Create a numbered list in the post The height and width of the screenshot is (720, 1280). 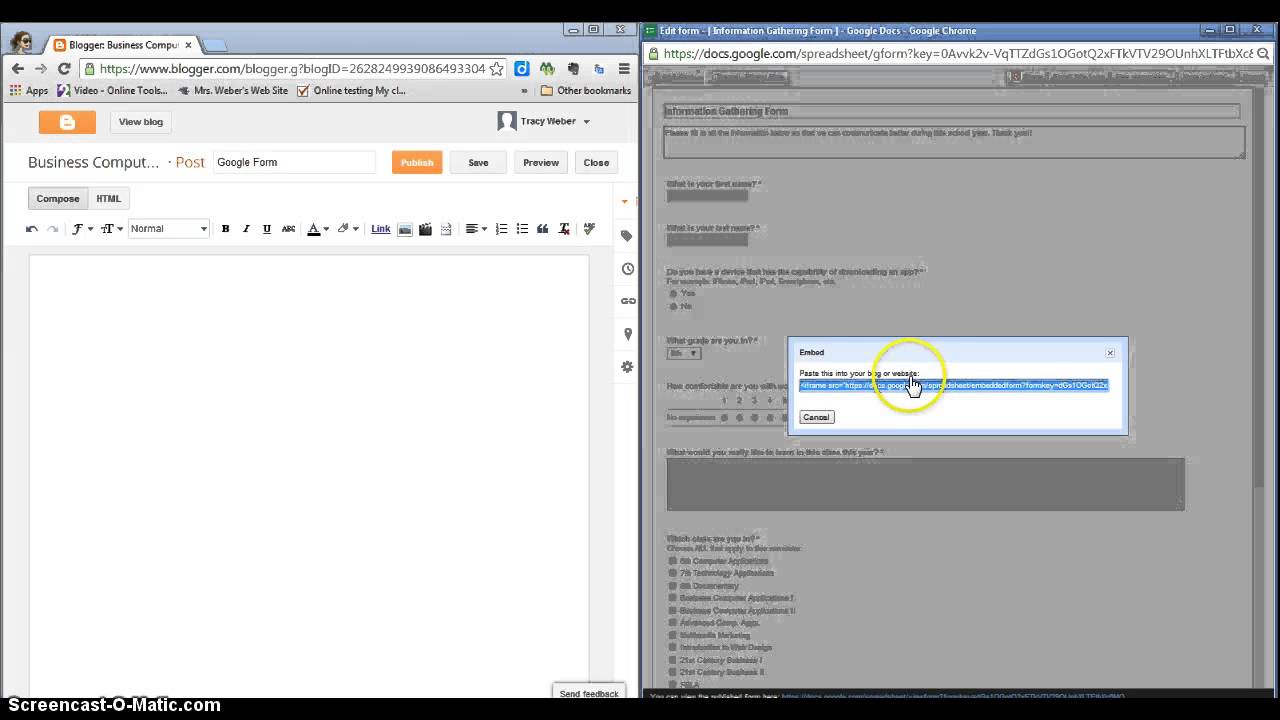pos(501,229)
